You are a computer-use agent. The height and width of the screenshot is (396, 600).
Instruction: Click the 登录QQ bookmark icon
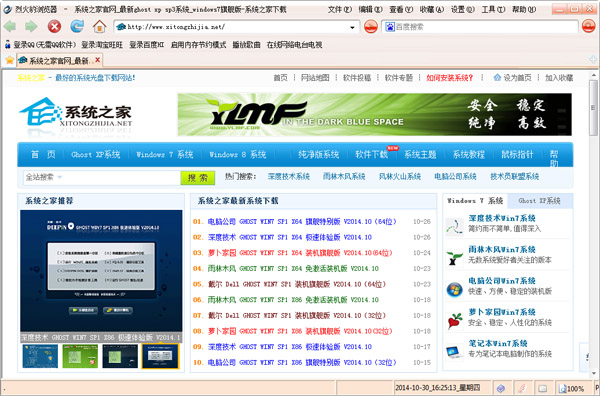[x=7, y=45]
